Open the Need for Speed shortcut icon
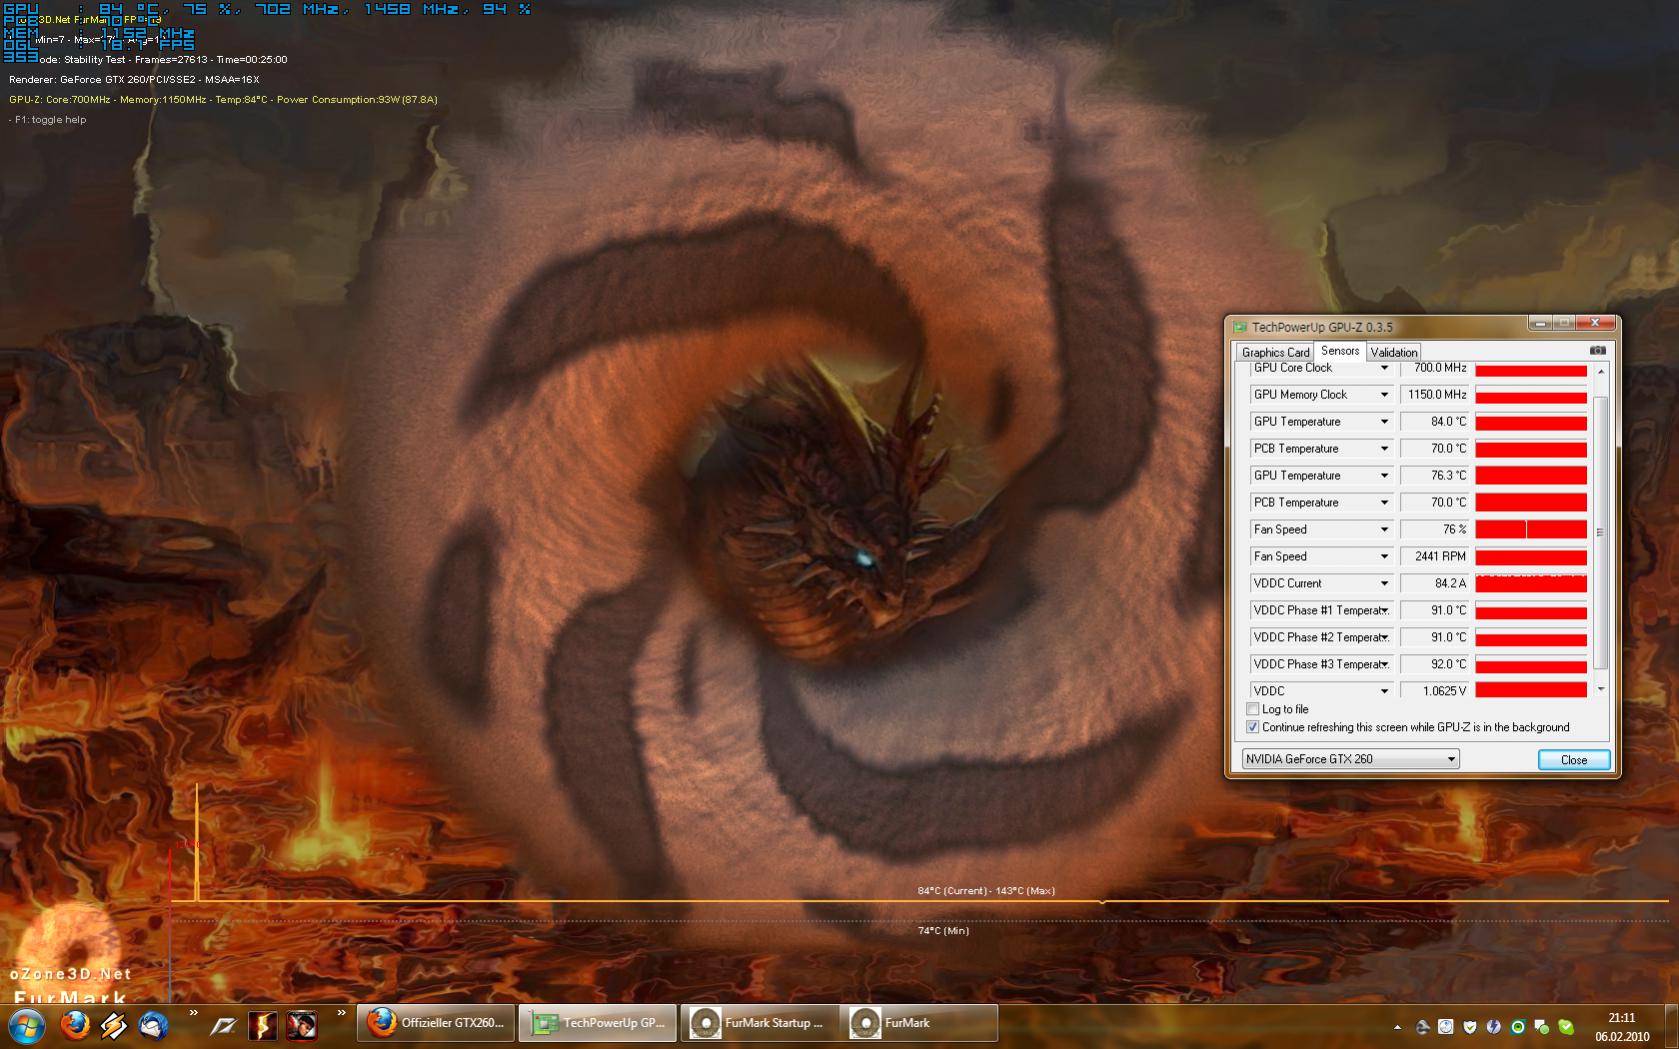Screen dimensions: 1679x1049 [x=222, y=1025]
